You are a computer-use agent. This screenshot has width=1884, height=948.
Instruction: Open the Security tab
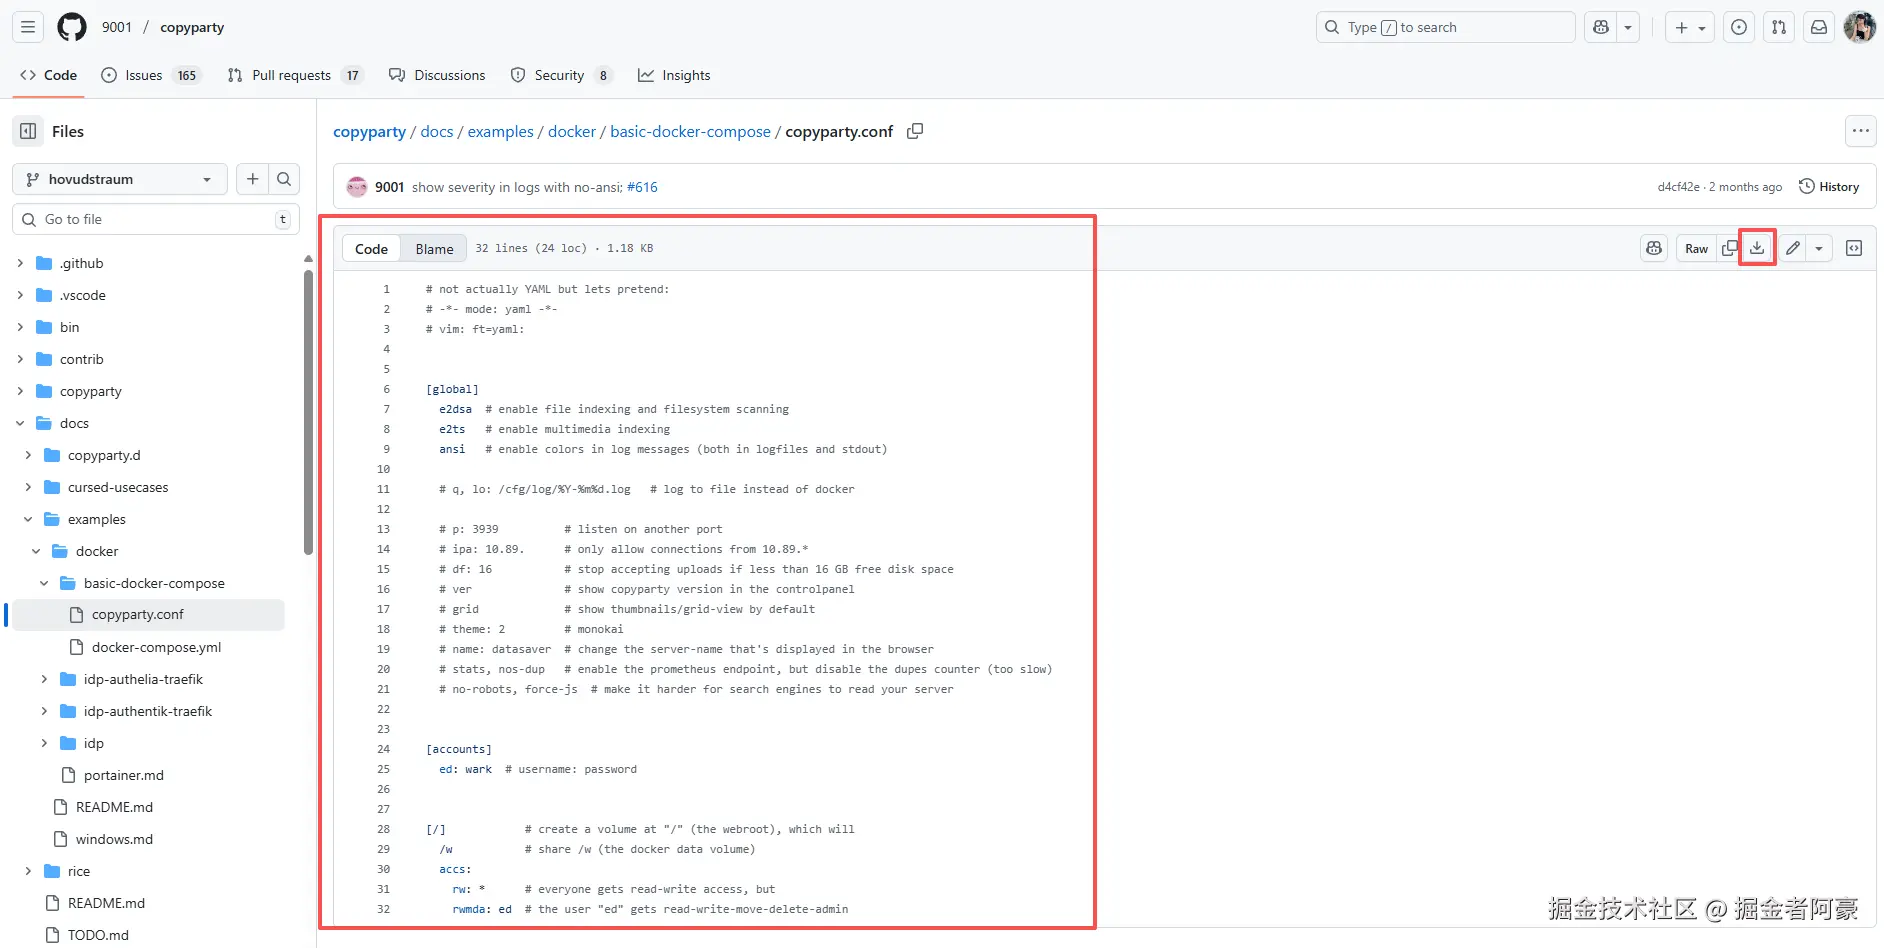coord(561,75)
